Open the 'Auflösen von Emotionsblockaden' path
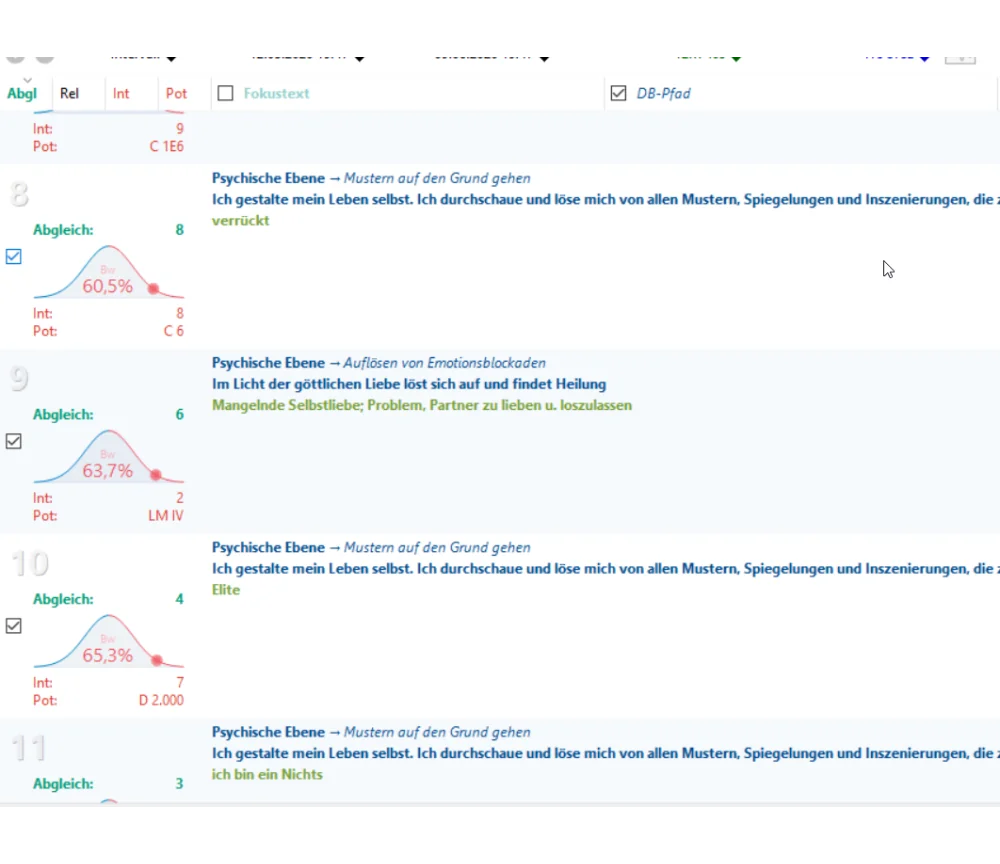This screenshot has width=1000, height=864. pyautogui.click(x=444, y=363)
